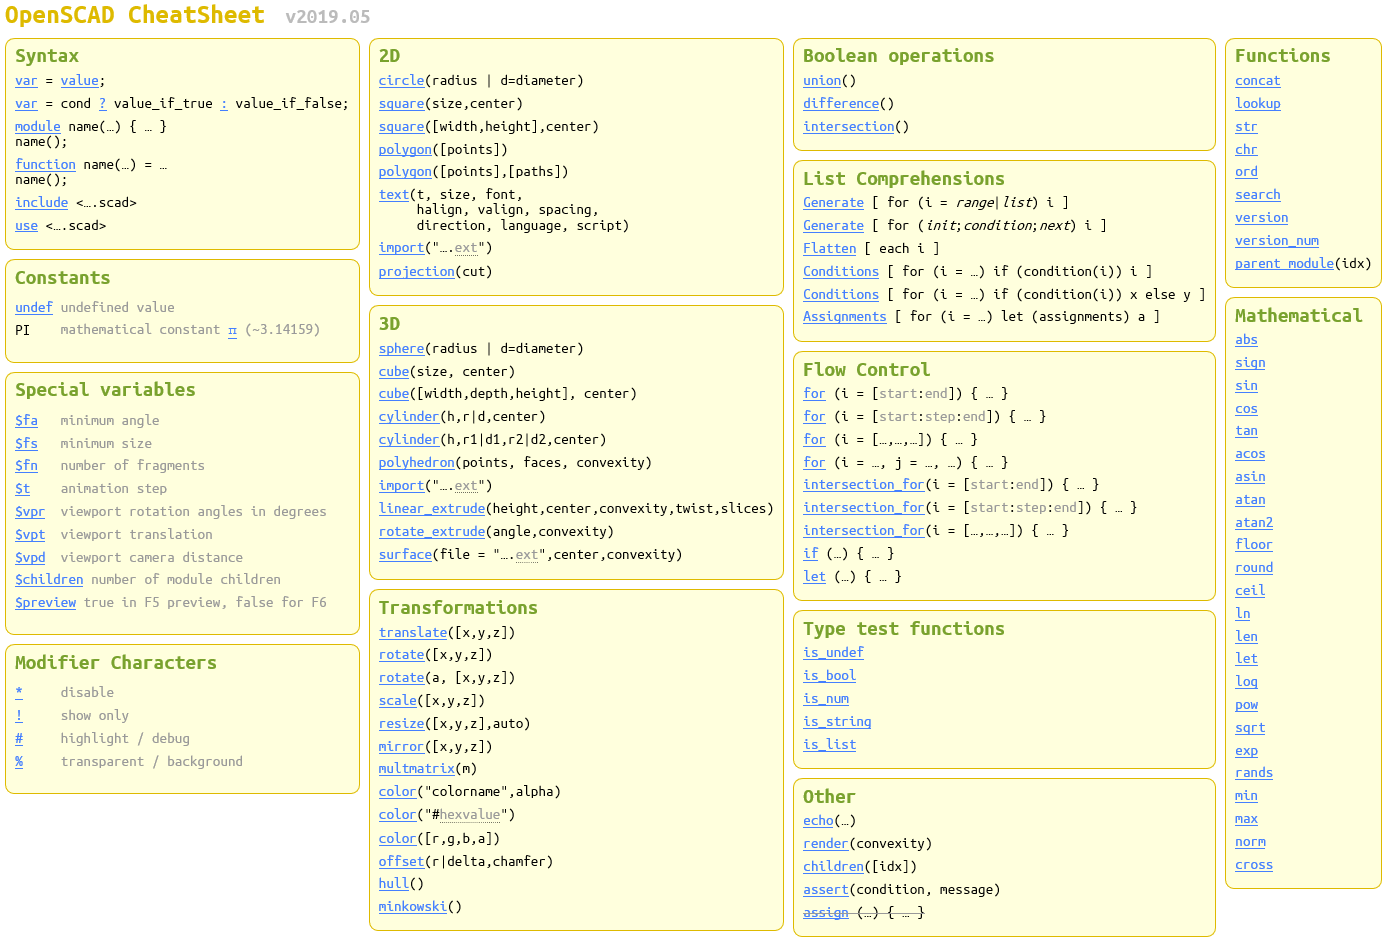Image resolution: width=1396 pixels, height=945 pixels.
Task: Click the undef link in Constants
Action: coord(34,308)
